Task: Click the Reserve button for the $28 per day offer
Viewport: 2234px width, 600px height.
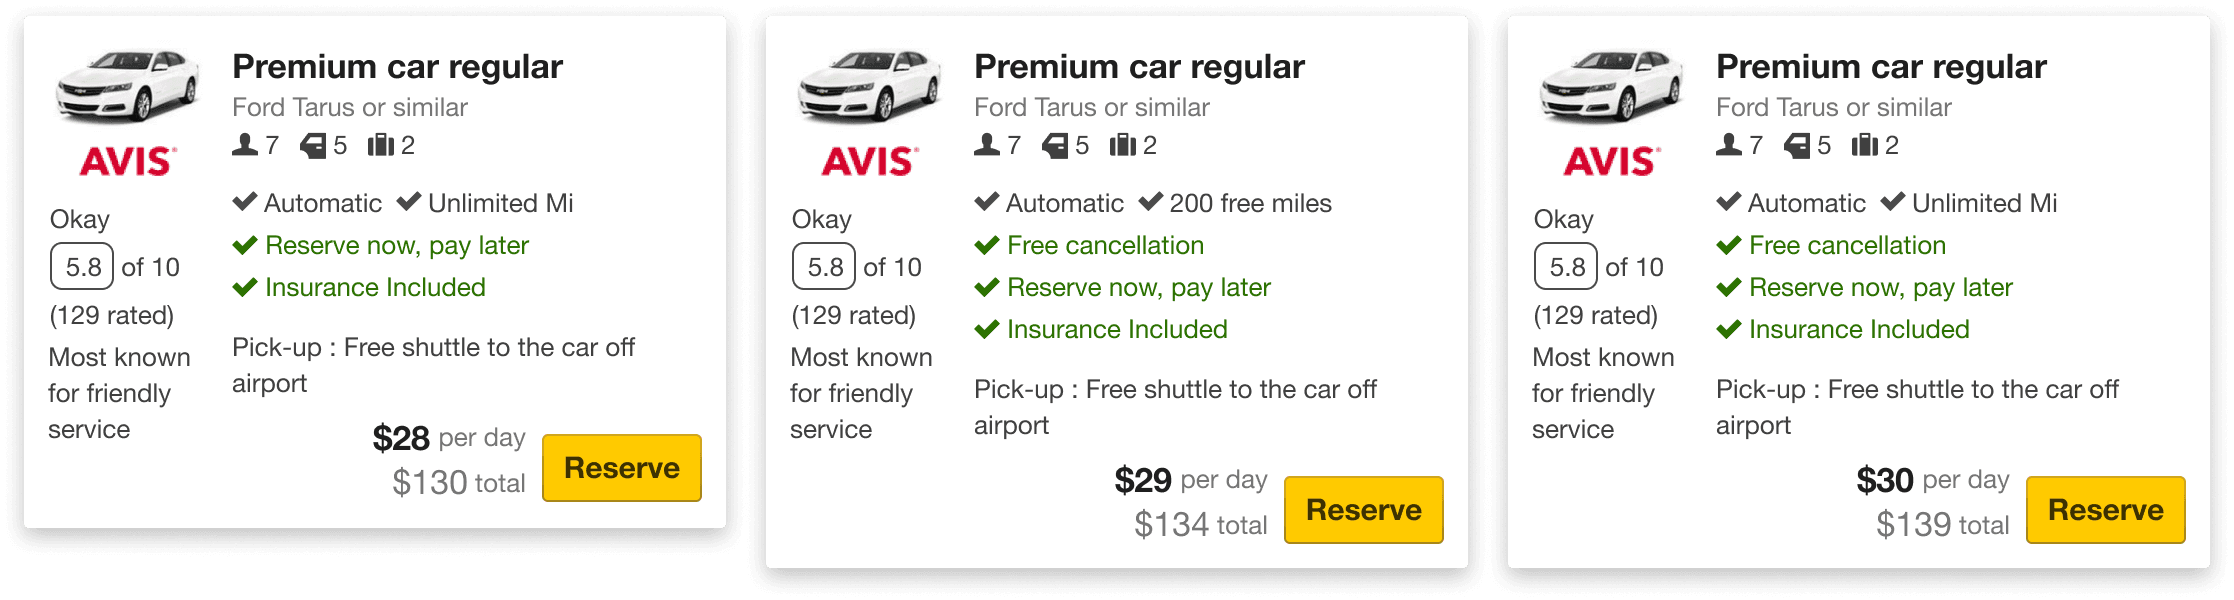Action: pyautogui.click(x=622, y=468)
